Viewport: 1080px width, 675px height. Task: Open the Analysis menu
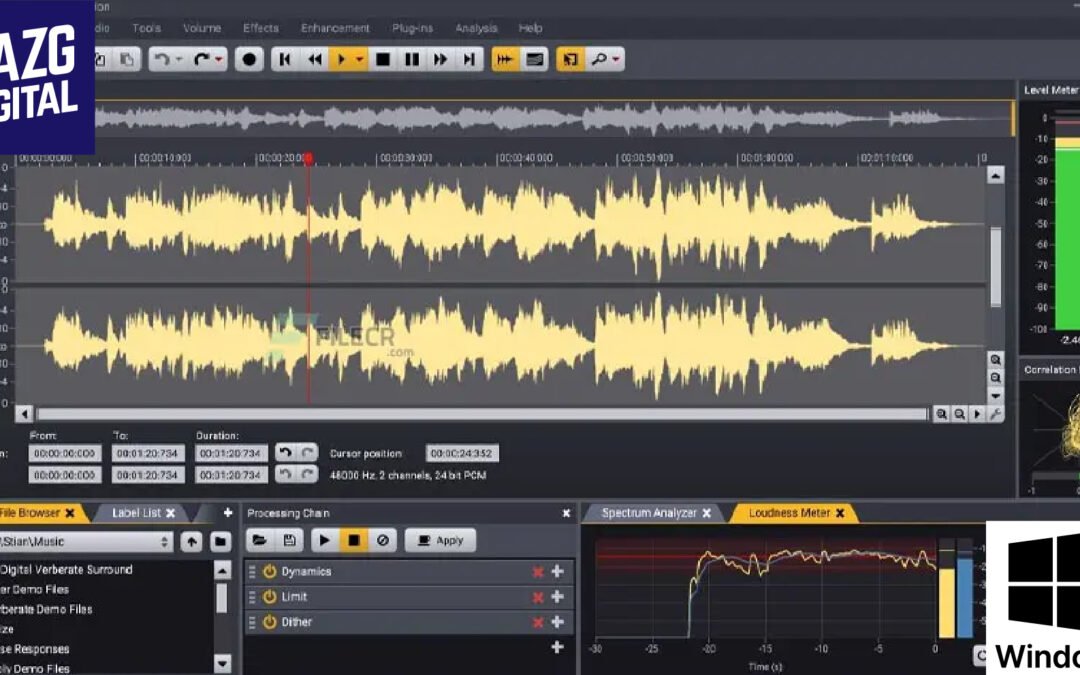476,28
